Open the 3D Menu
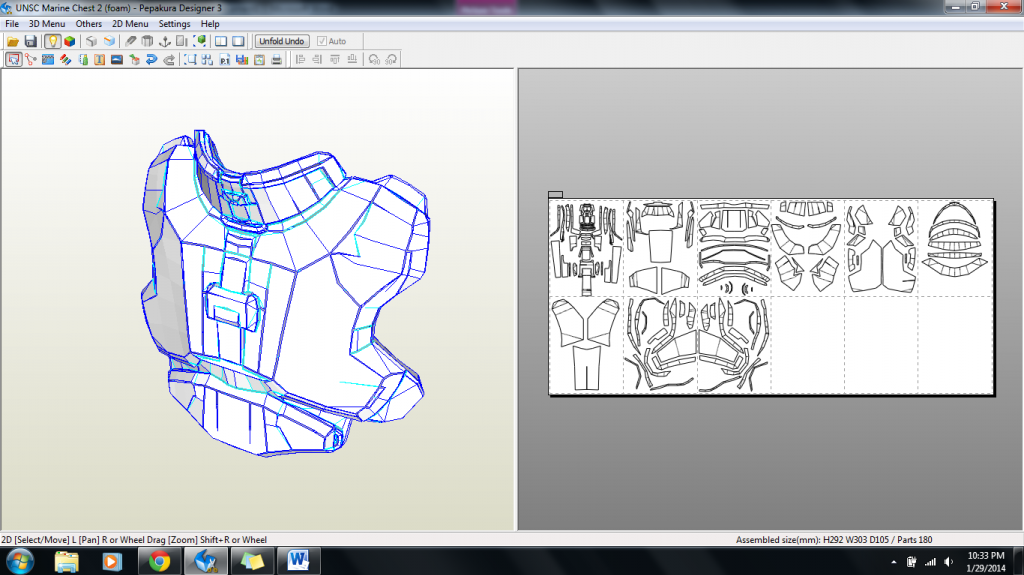This screenshot has height=575, width=1024. 46,24
